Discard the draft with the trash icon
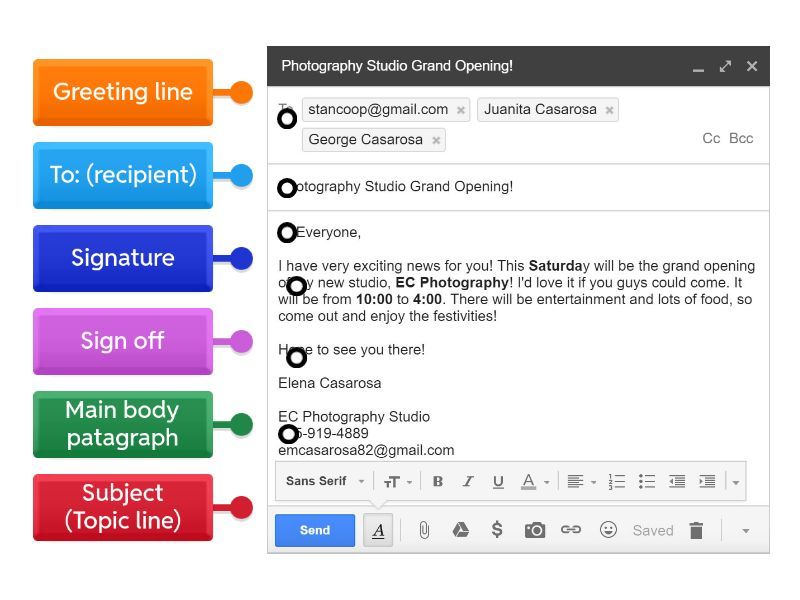Screen dimensions: 800x600 tap(696, 530)
